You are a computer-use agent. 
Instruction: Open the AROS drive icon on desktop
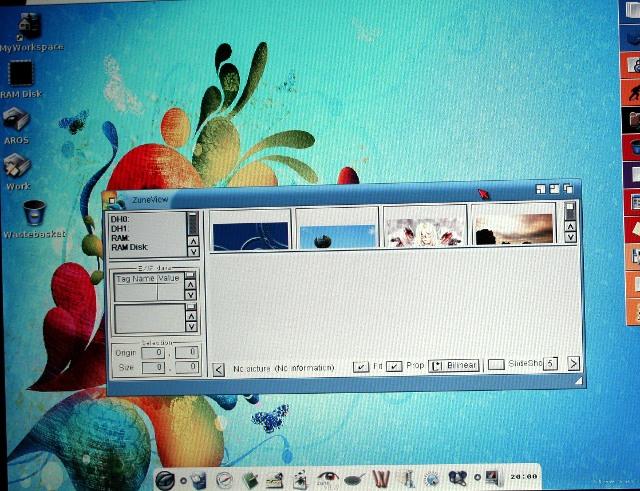click(16, 119)
